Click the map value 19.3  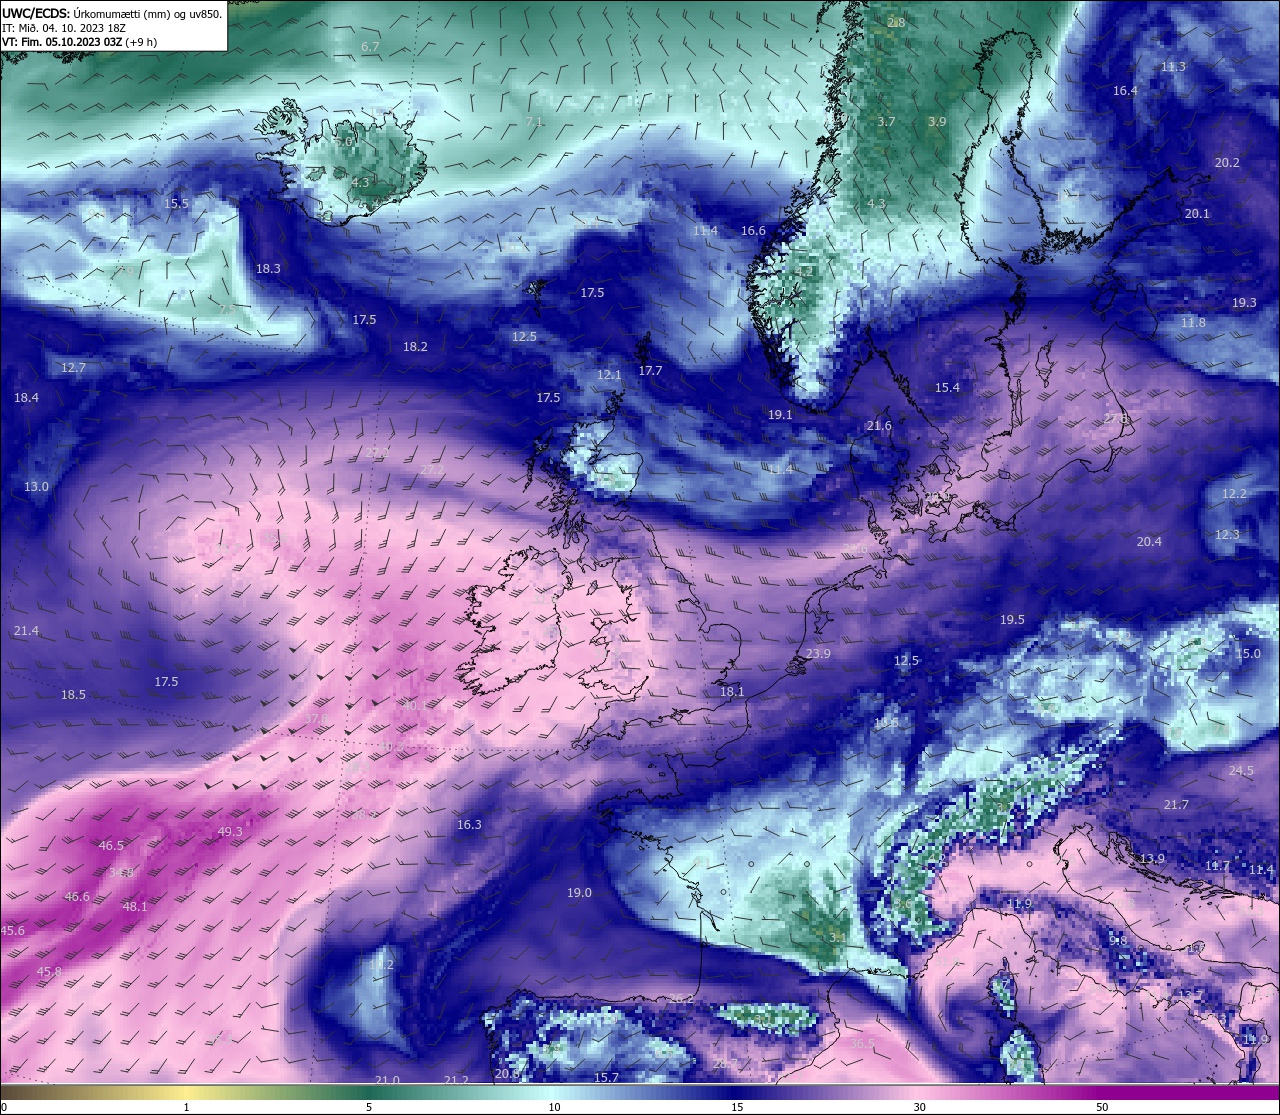click(x=1244, y=303)
